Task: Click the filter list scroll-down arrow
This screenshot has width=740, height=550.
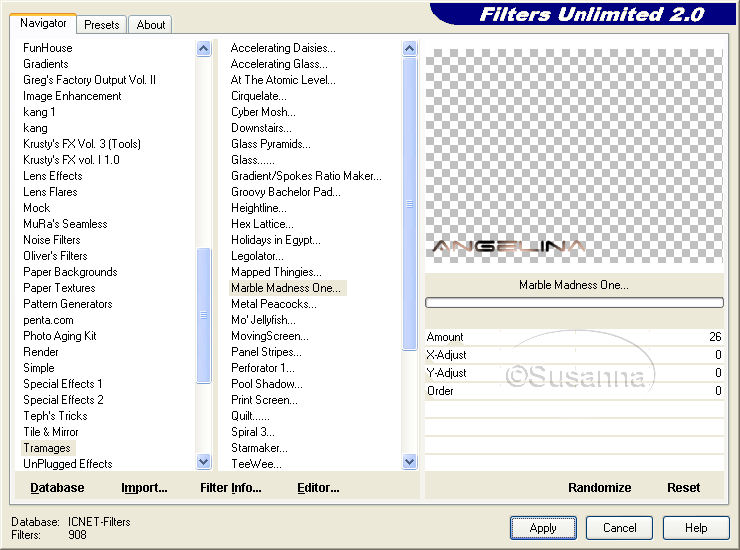Action: (410, 461)
